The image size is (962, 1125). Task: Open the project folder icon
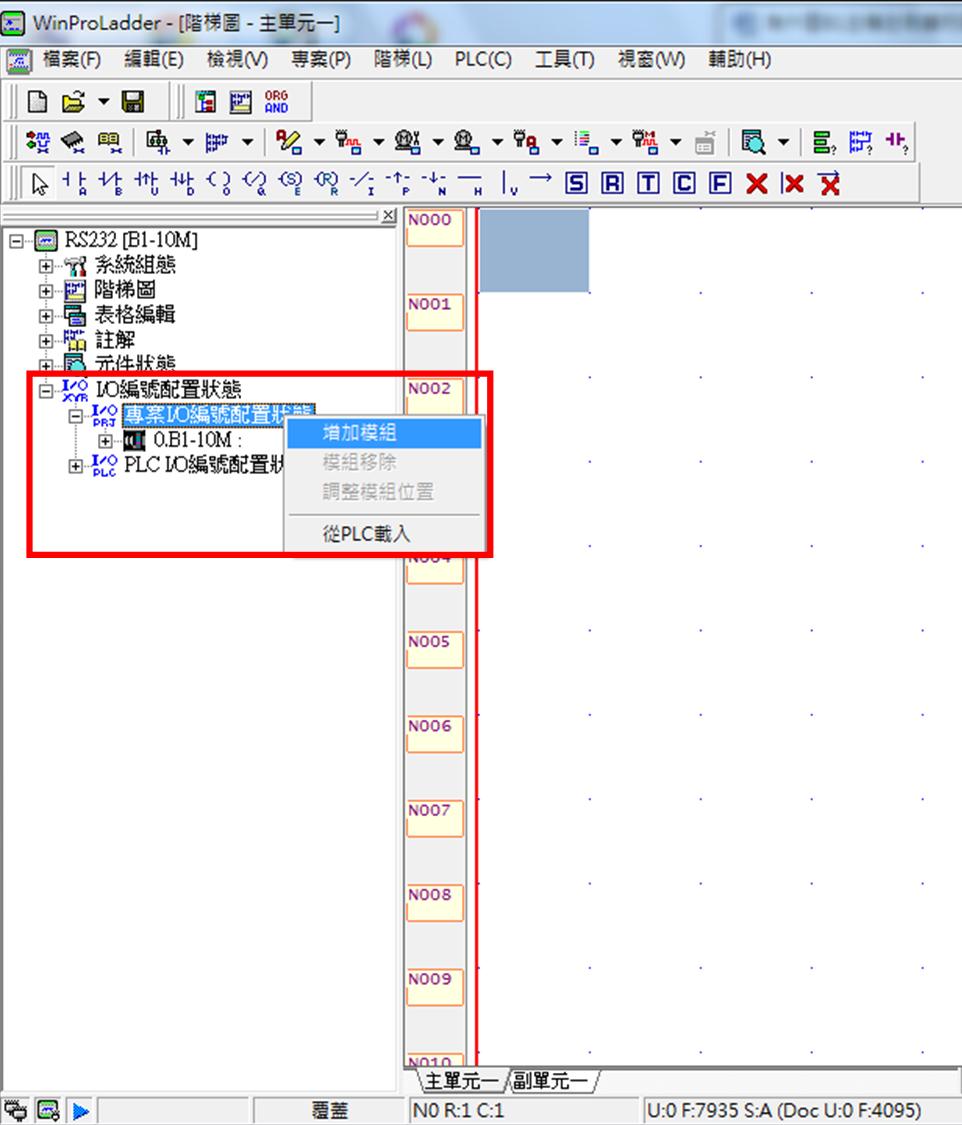pyautogui.click(x=72, y=102)
